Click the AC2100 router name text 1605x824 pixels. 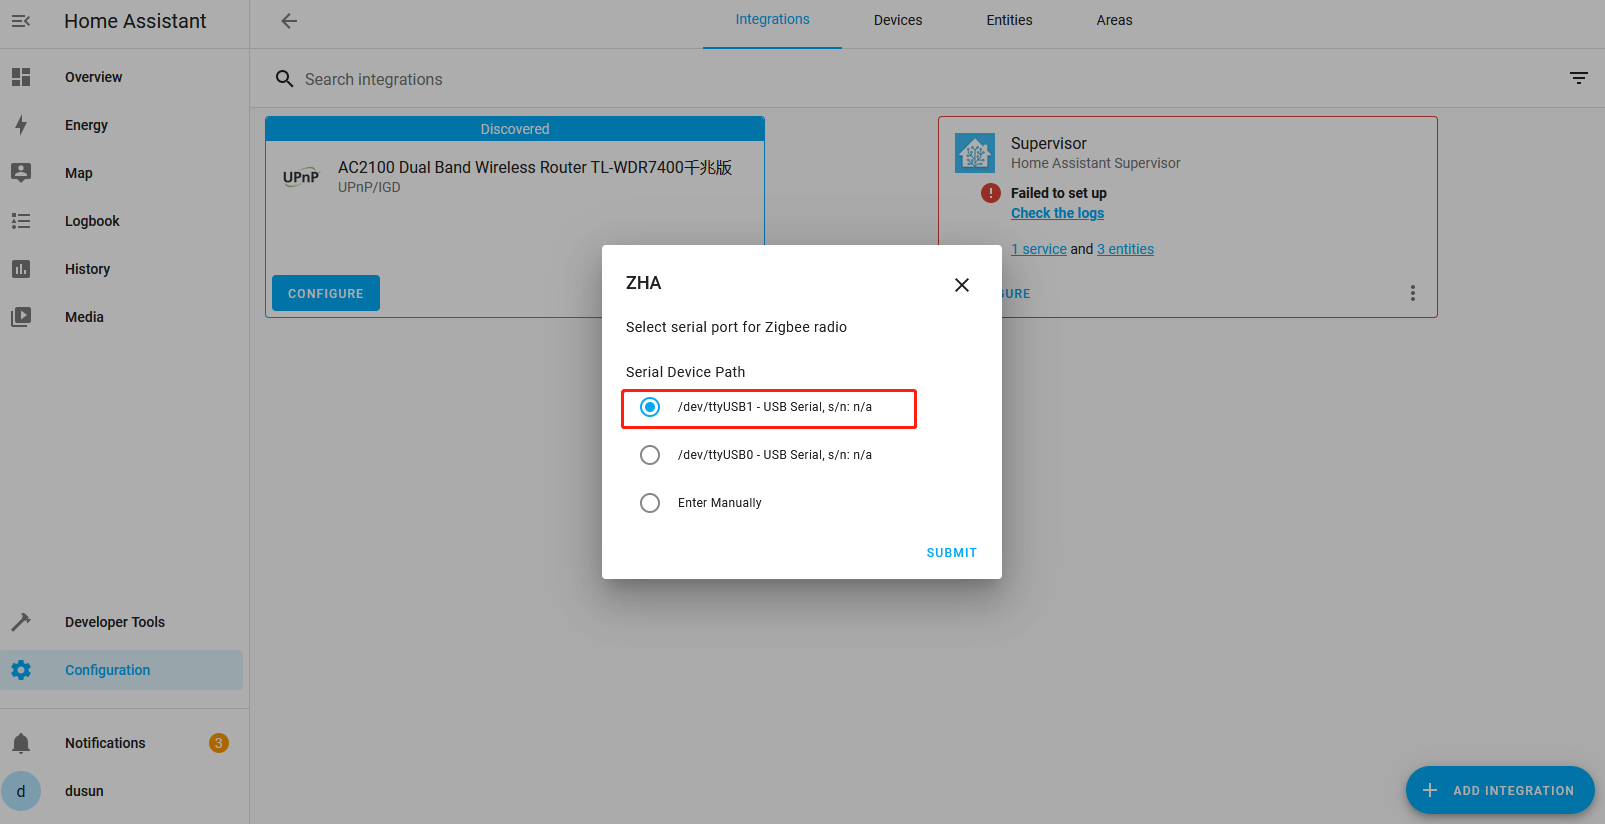tap(535, 167)
